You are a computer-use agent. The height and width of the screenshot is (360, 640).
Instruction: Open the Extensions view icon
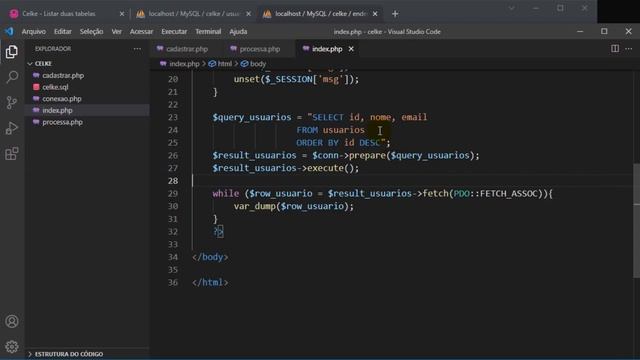(12, 154)
